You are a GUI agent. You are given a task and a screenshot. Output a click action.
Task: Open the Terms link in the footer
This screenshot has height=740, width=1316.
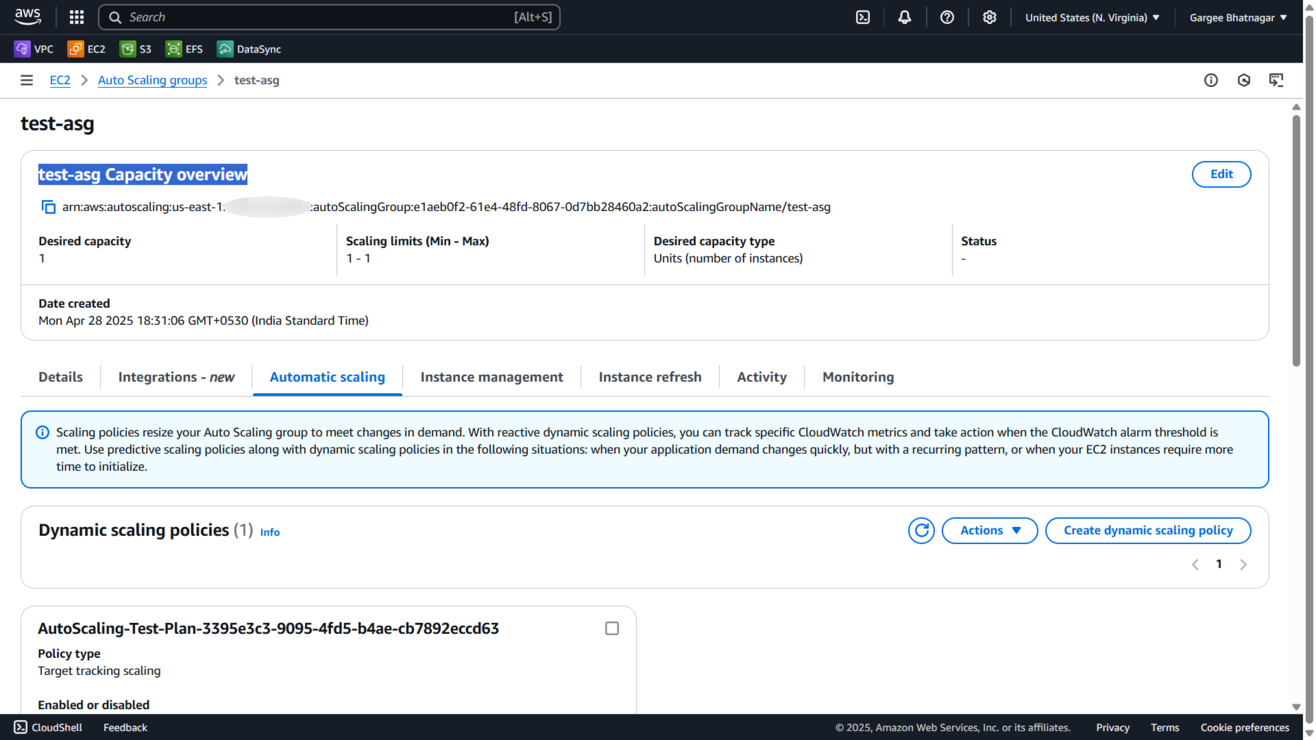click(x=1165, y=727)
